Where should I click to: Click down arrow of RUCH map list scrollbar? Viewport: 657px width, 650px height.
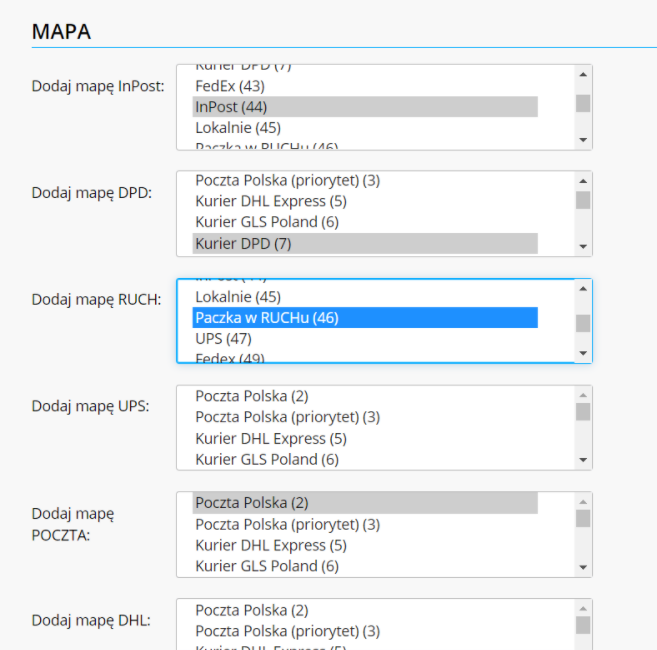[583, 353]
